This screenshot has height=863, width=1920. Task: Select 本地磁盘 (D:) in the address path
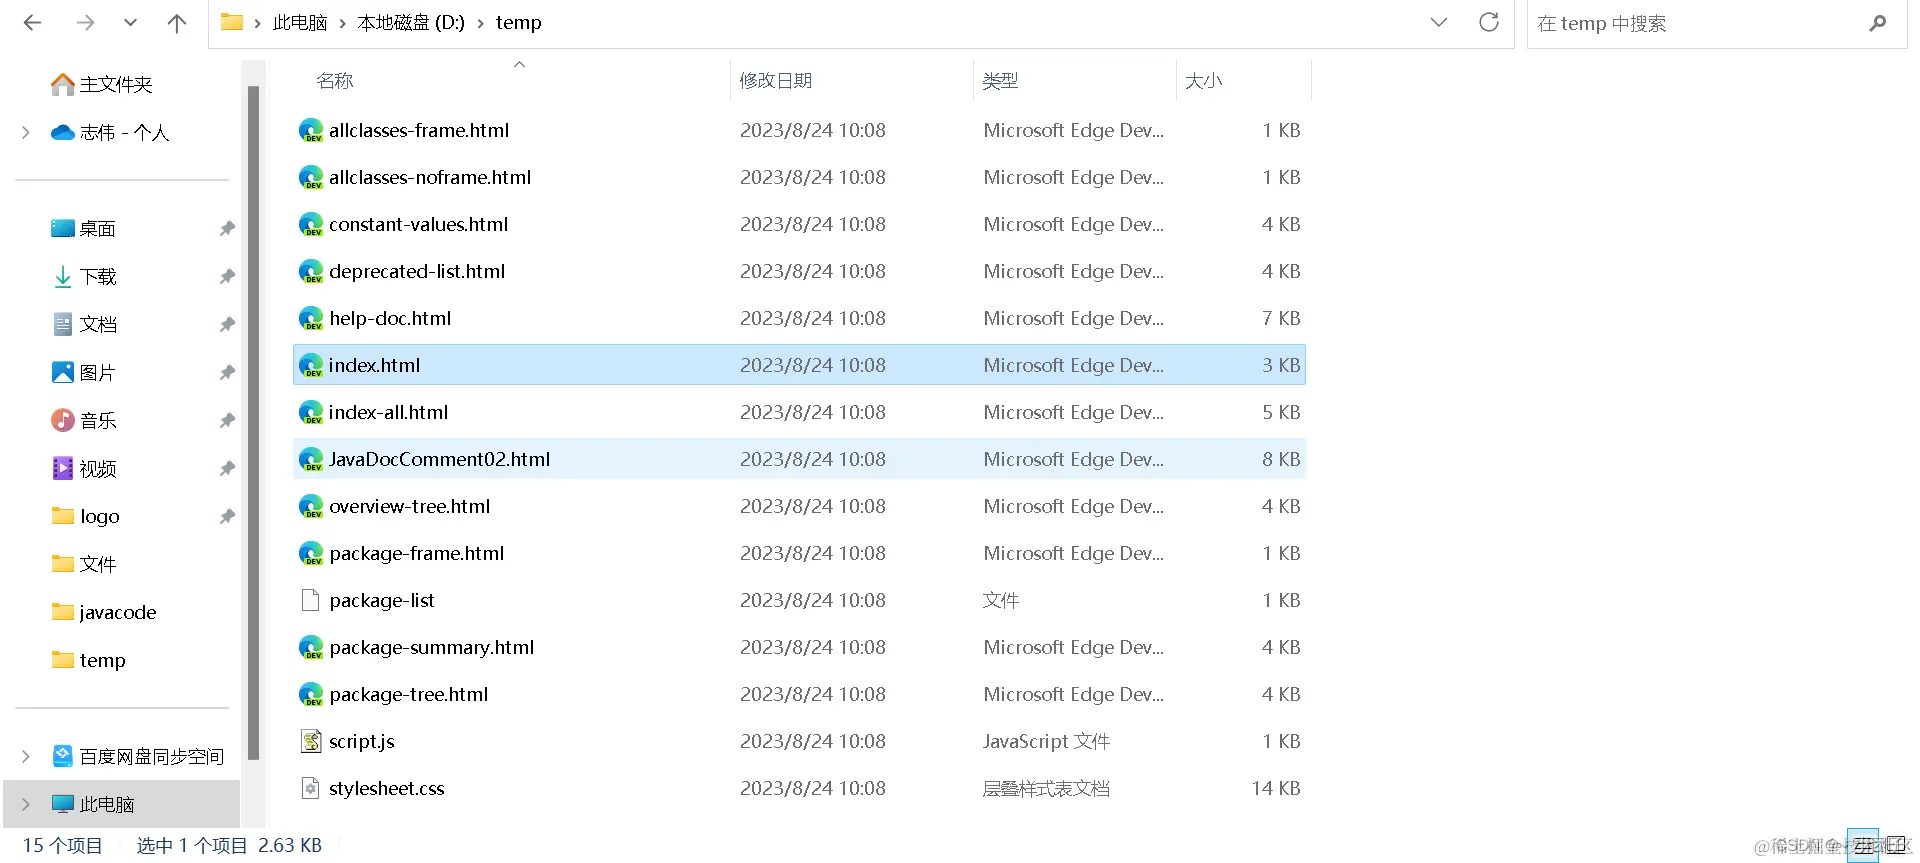[x=411, y=22]
